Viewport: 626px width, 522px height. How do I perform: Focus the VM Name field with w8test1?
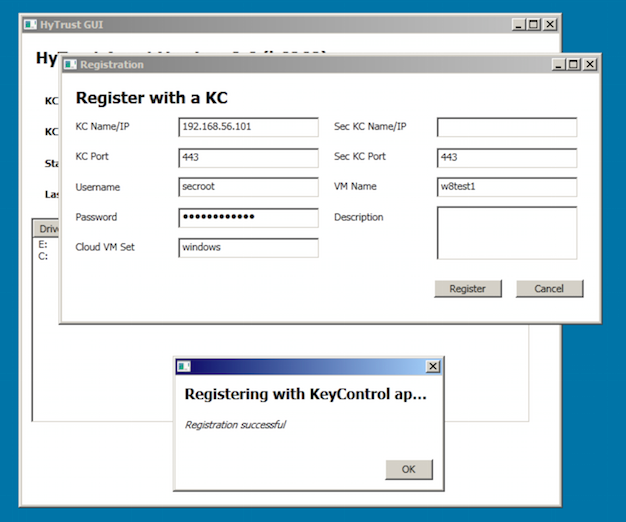(x=507, y=187)
